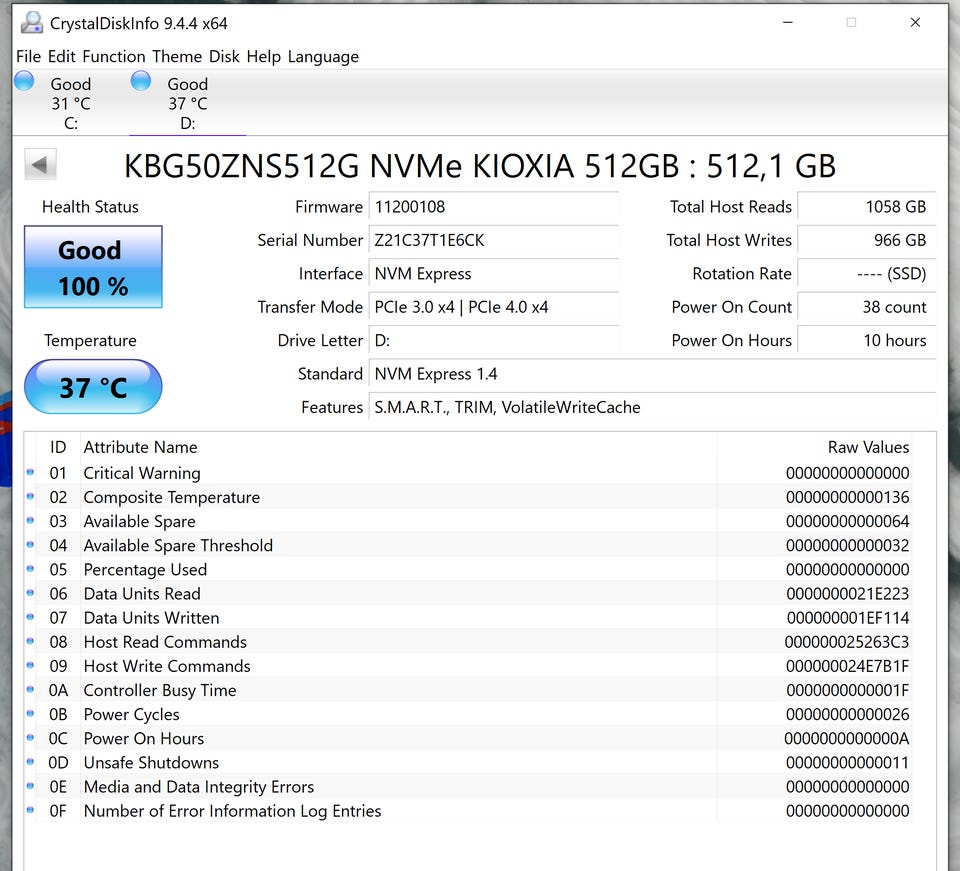Open the Theme menu
Image resolution: width=960 pixels, height=871 pixels.
coord(177,57)
